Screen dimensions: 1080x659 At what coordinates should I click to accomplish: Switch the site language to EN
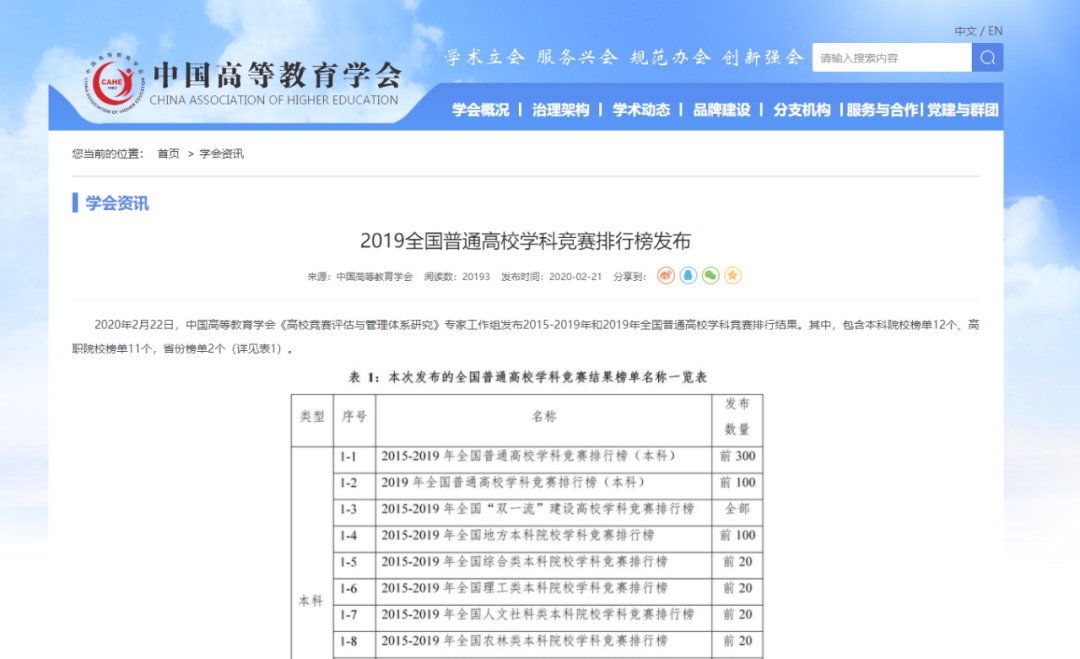pos(993,30)
